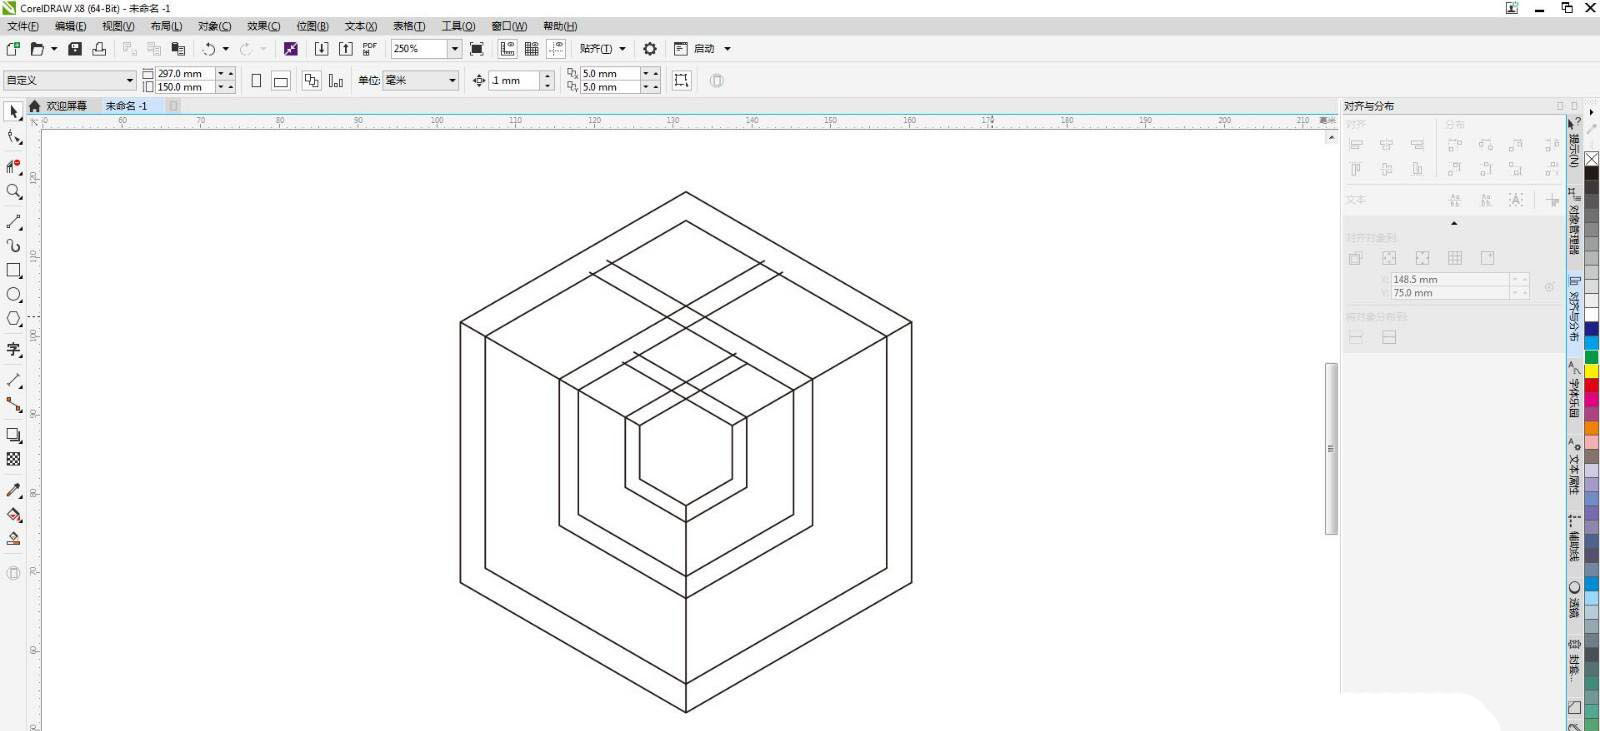1600x731 pixels.
Task: Open the 单位 毫米 units dropdown
Action: click(x=452, y=81)
